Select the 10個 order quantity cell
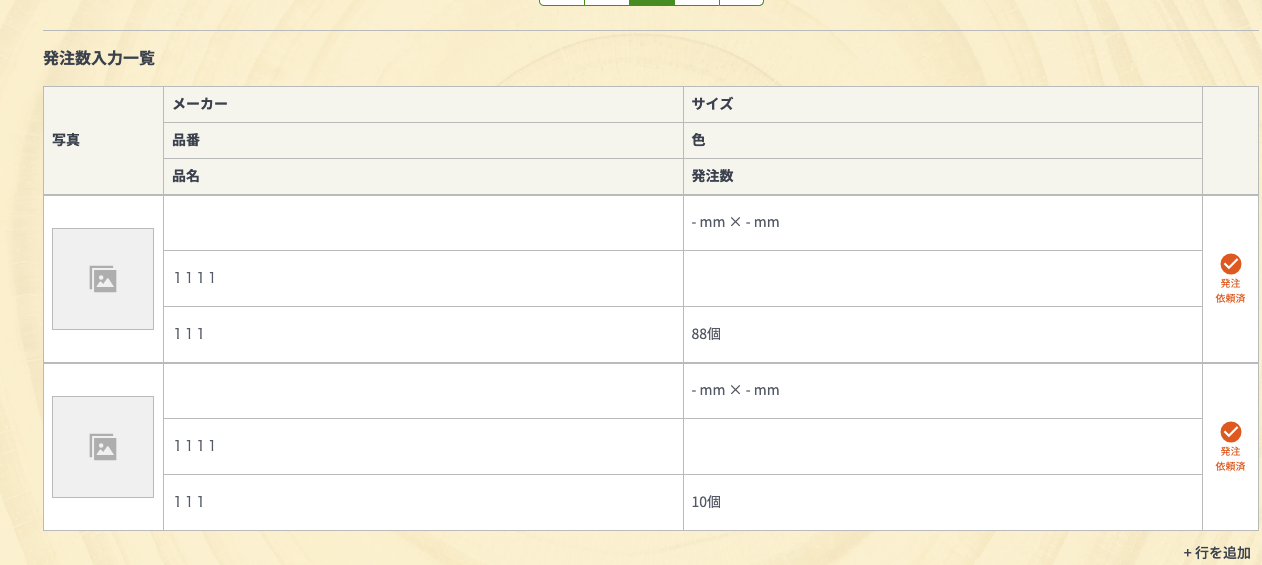This screenshot has width=1262, height=565. pyautogui.click(x=943, y=502)
